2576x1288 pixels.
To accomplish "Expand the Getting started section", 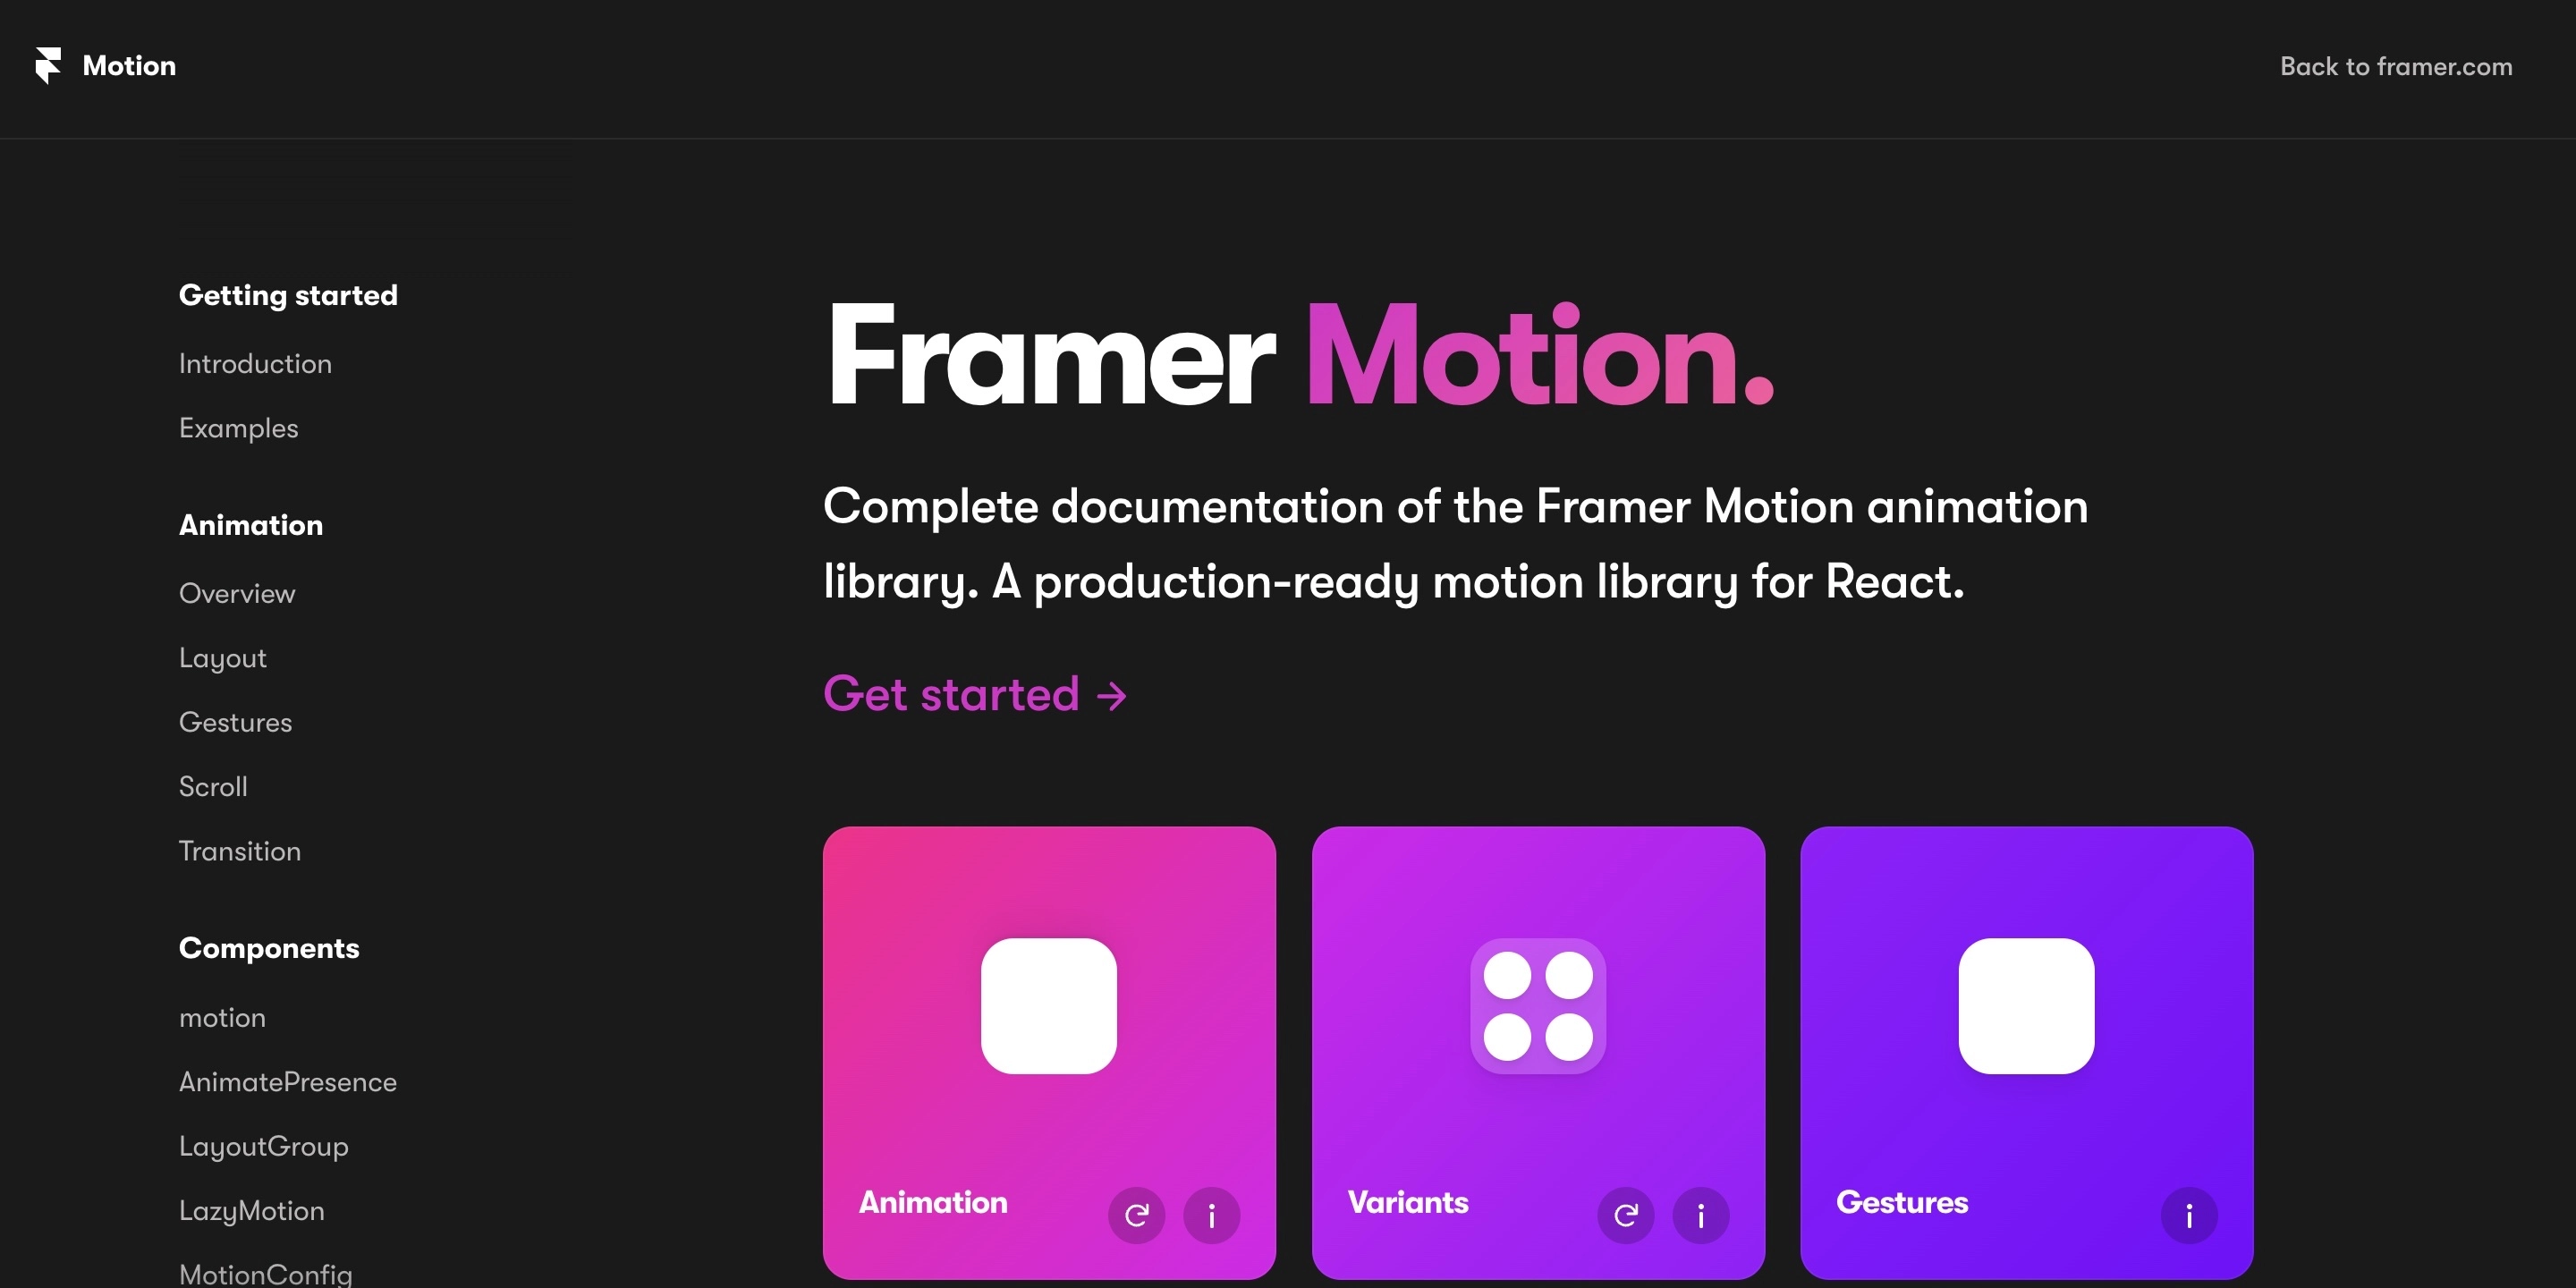I will [x=287, y=294].
